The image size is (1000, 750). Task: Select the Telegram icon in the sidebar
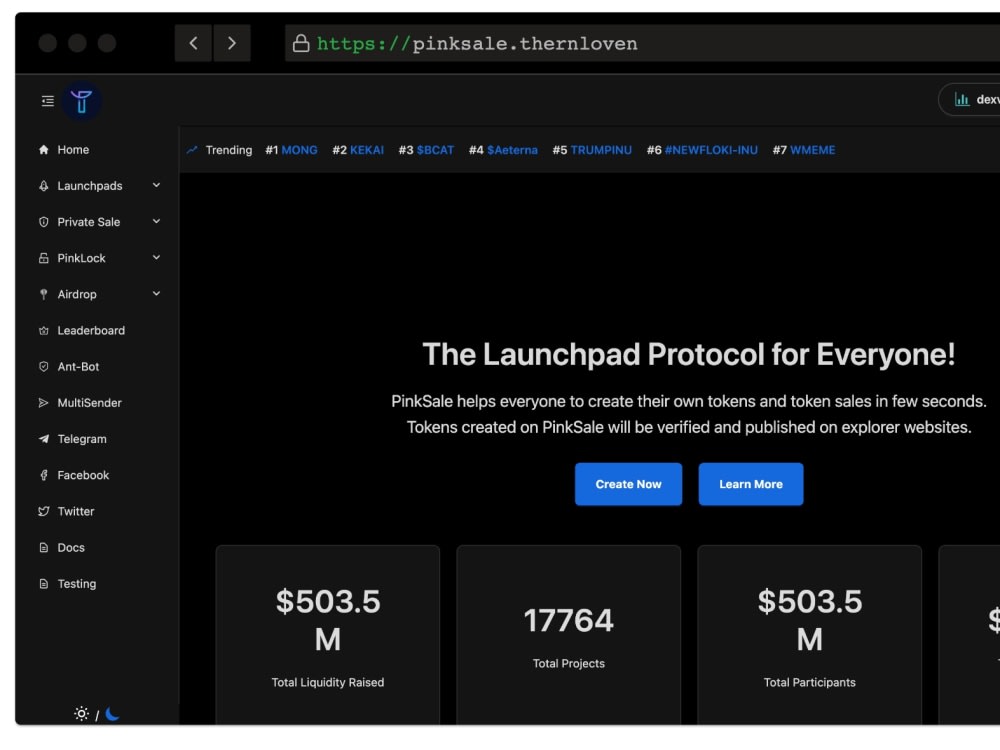[42, 439]
